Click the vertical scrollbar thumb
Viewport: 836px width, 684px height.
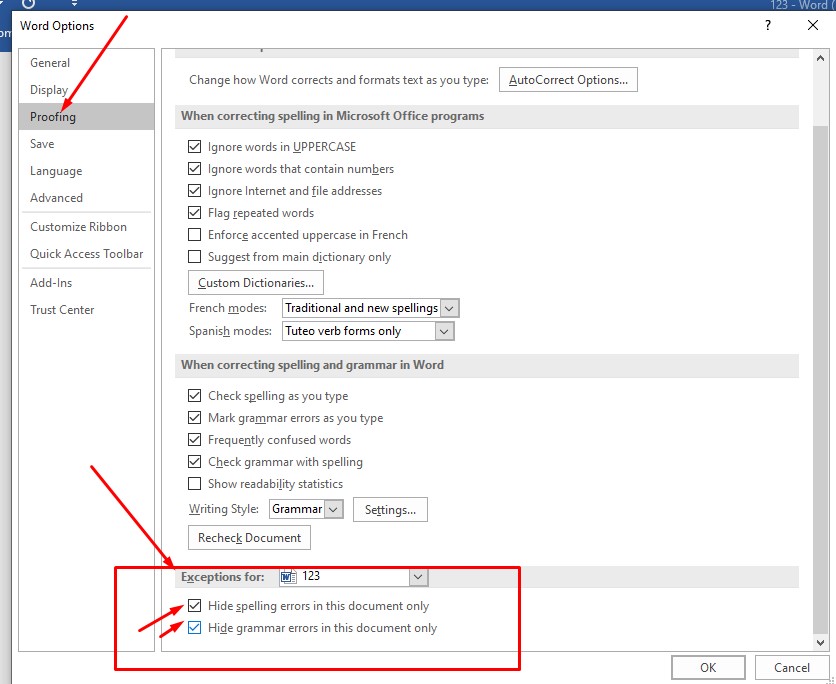coord(821,379)
